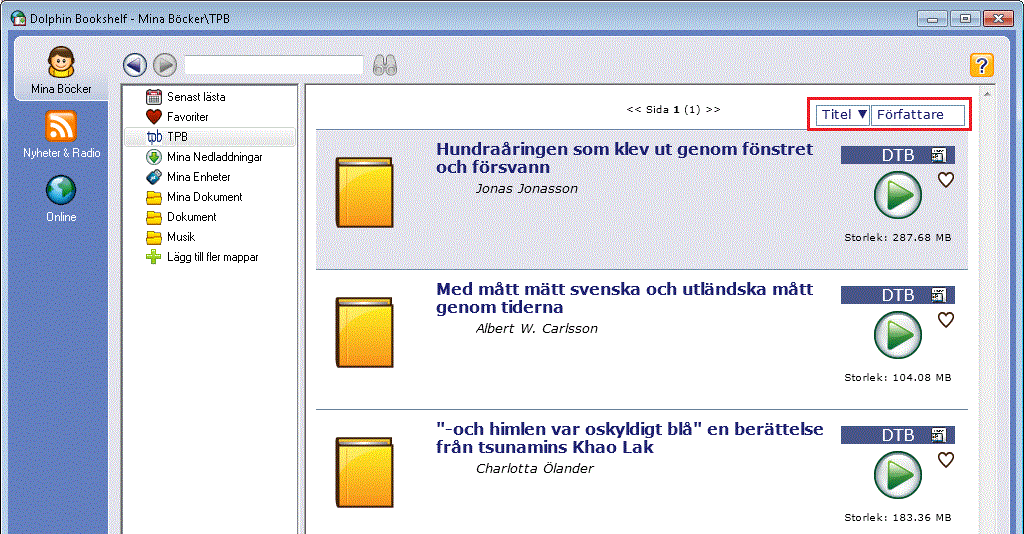Click author name Albert W. Carlsson
1024x534 pixels.
pyautogui.click(x=536, y=328)
